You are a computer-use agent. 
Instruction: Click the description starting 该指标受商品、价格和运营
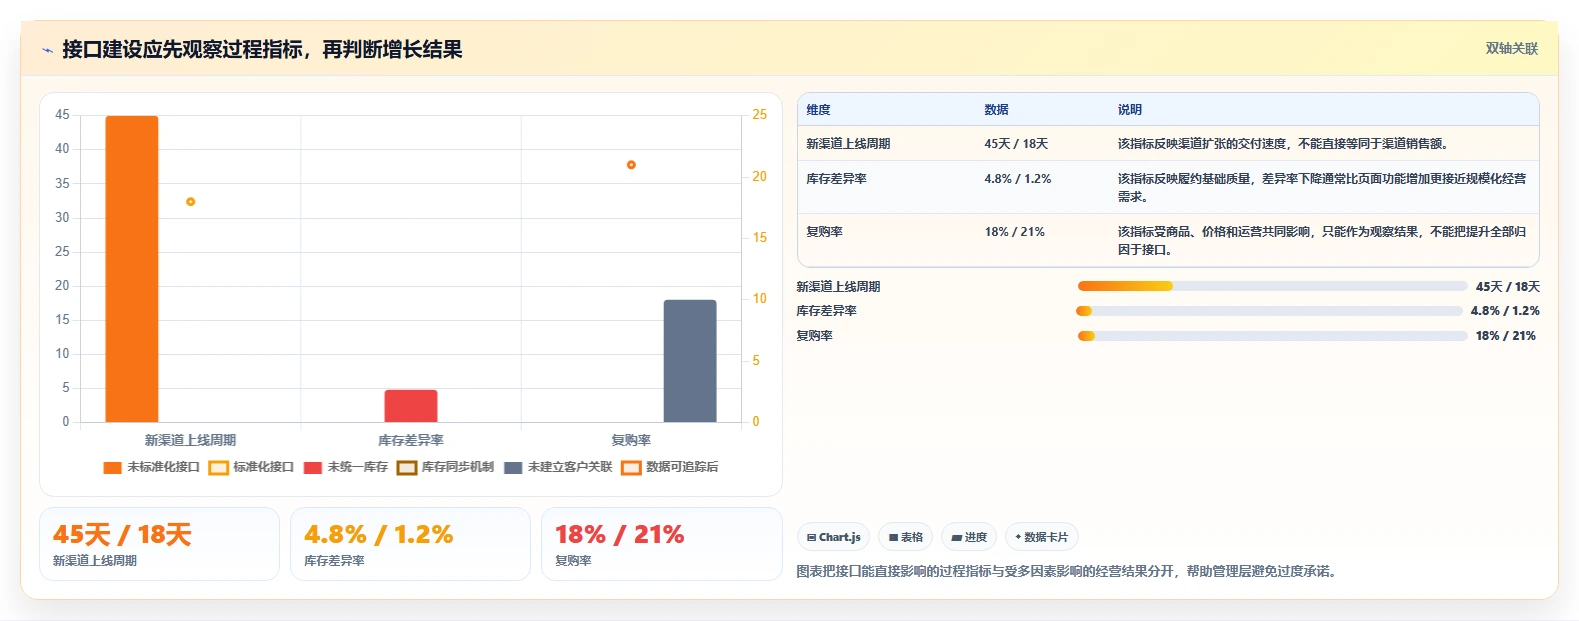point(1322,241)
